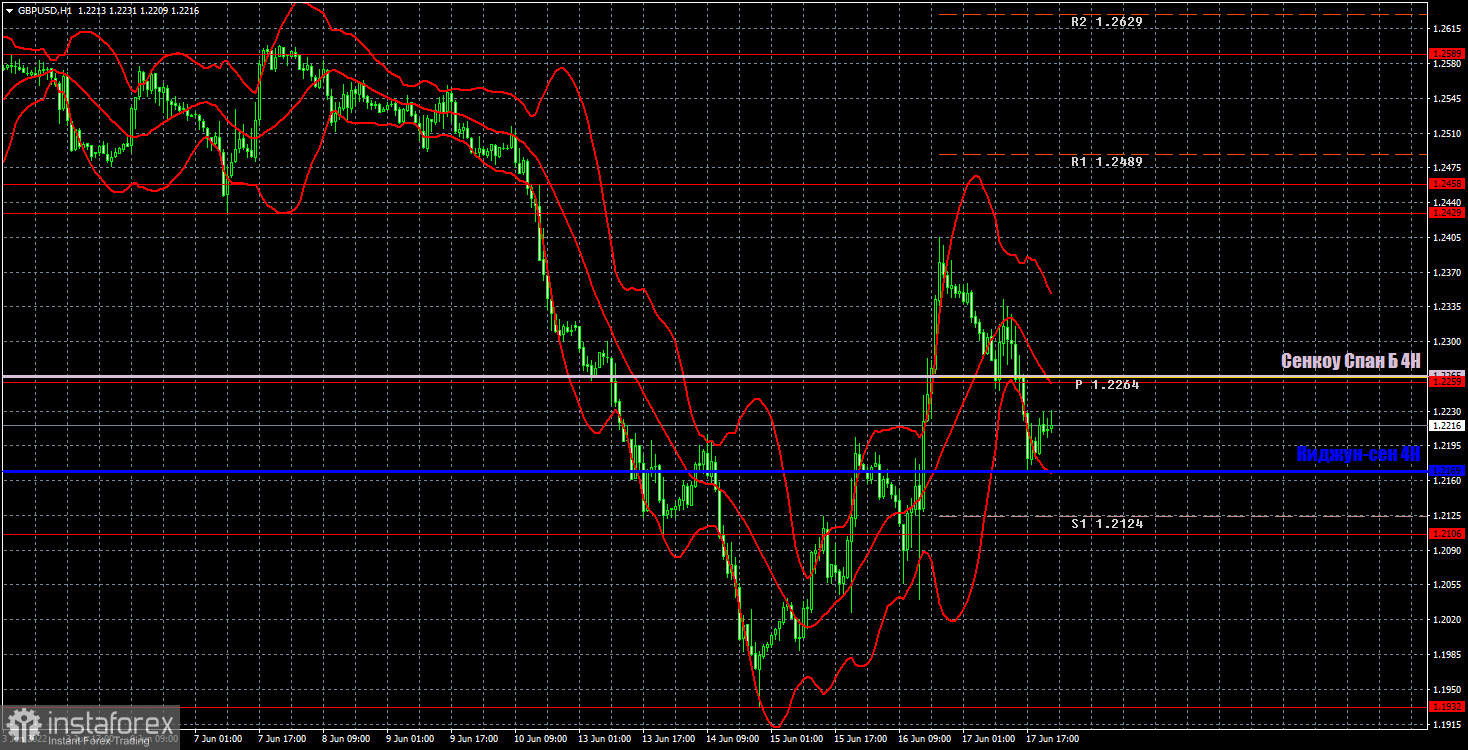The height and width of the screenshot is (750, 1468).
Task: Click the 1.2370 price axis value
Action: (x=1447, y=272)
